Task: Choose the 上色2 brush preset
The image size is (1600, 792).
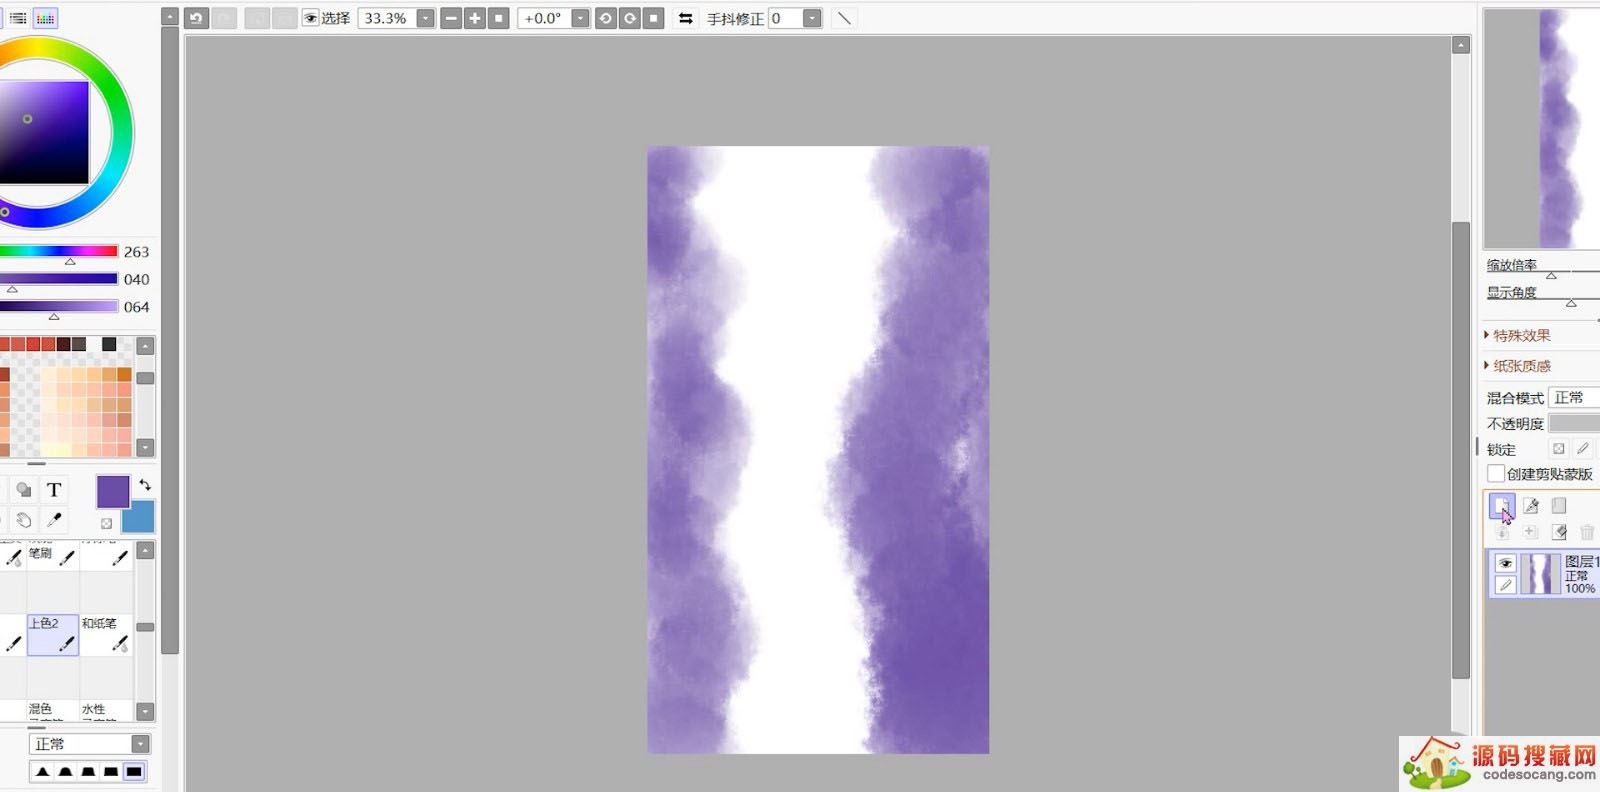Action: [53, 635]
